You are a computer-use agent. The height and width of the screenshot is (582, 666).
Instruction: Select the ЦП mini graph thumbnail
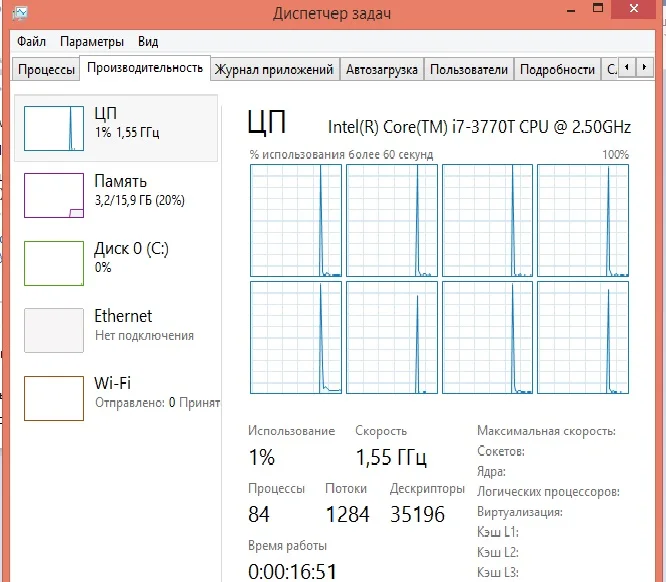tap(54, 128)
